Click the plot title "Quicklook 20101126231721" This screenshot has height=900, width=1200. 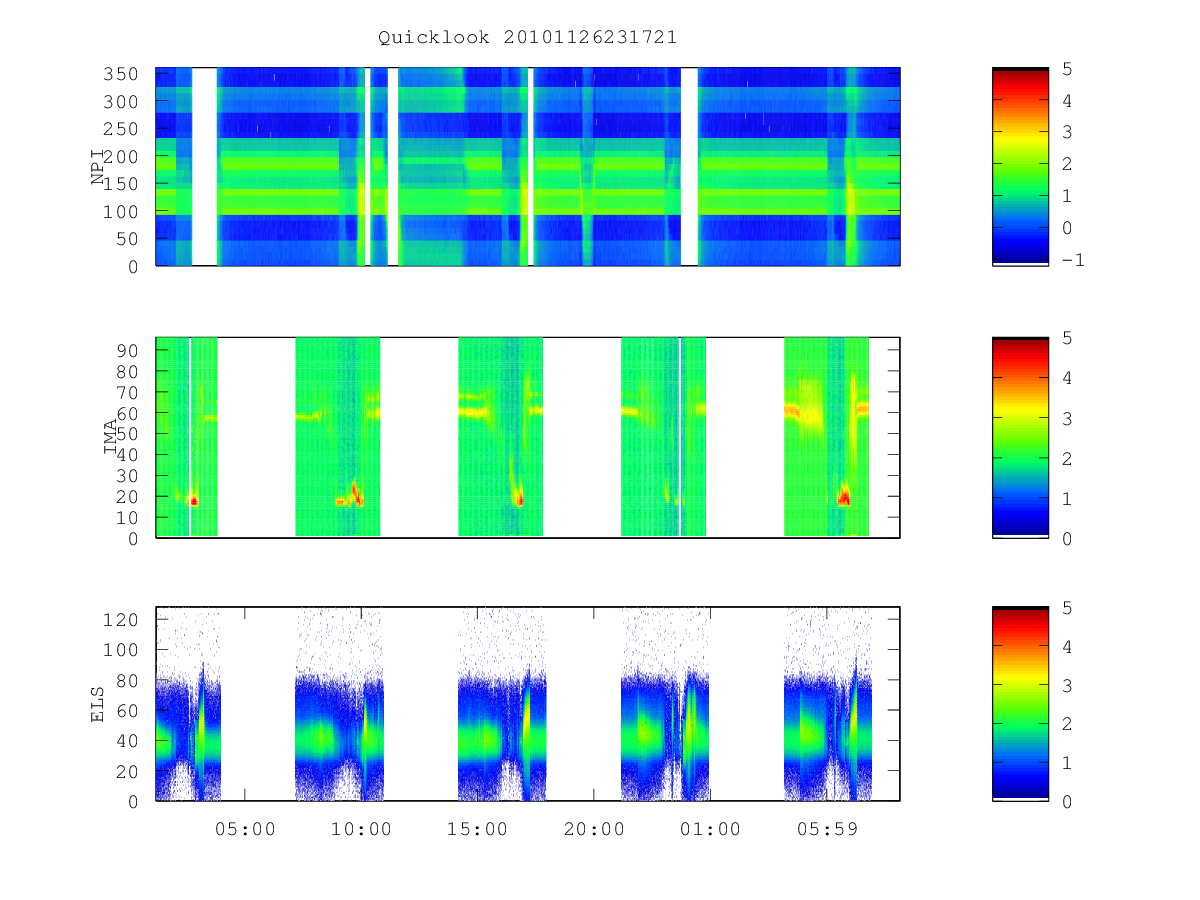[x=528, y=38]
